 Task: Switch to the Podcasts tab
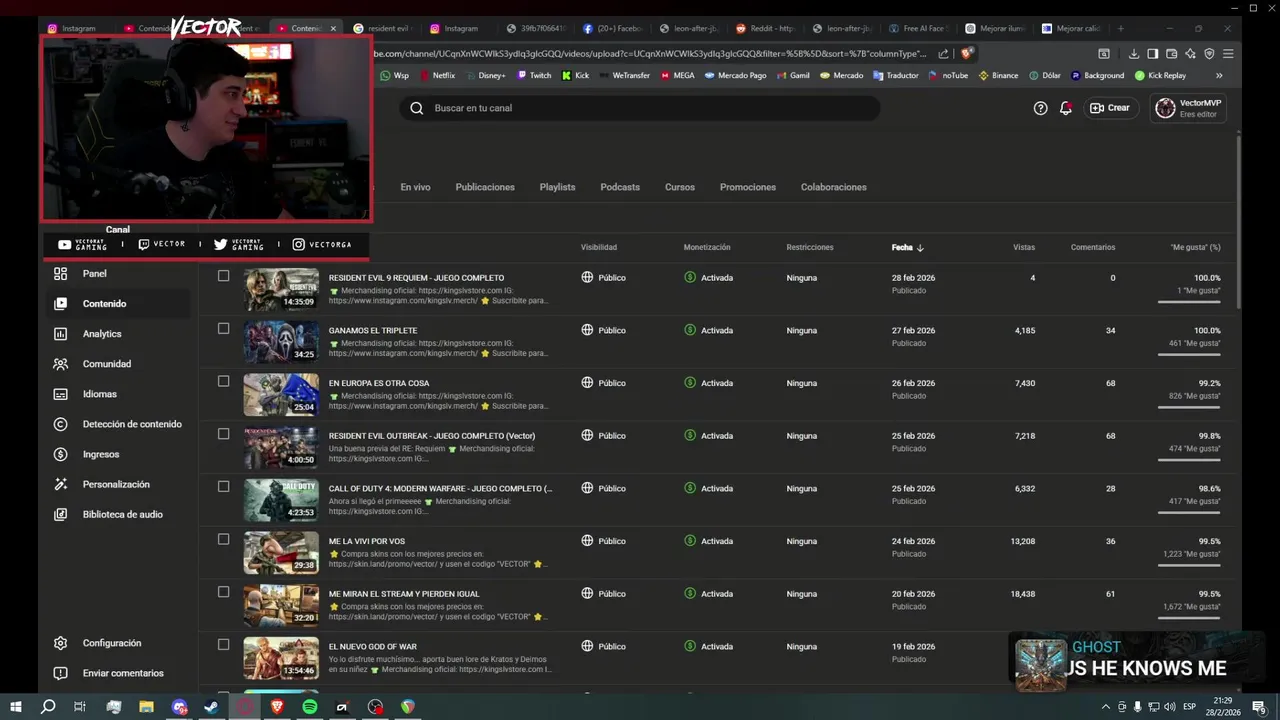620,187
